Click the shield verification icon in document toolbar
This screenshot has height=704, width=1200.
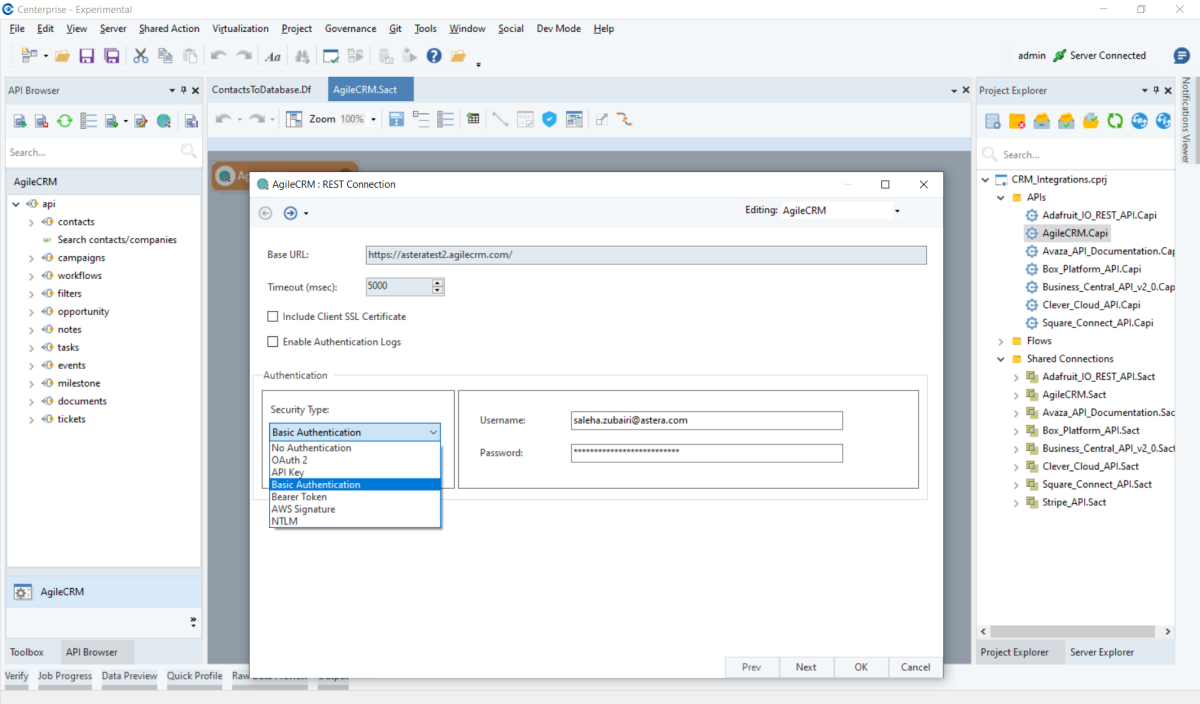[549, 118]
